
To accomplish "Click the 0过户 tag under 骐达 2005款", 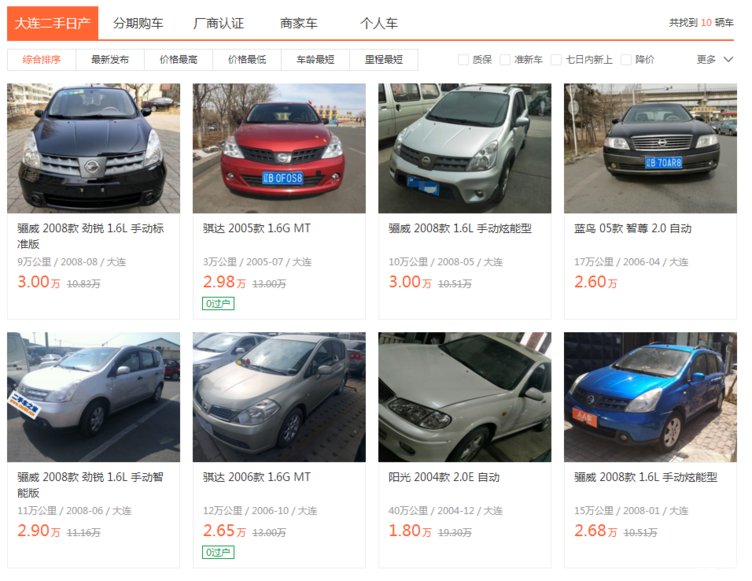I will click(x=218, y=304).
